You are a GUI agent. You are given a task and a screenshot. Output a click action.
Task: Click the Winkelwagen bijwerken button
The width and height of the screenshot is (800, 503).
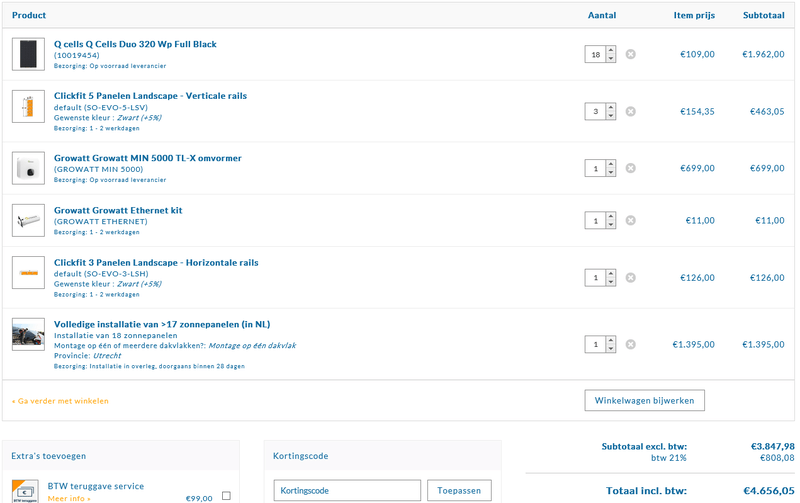tap(645, 400)
